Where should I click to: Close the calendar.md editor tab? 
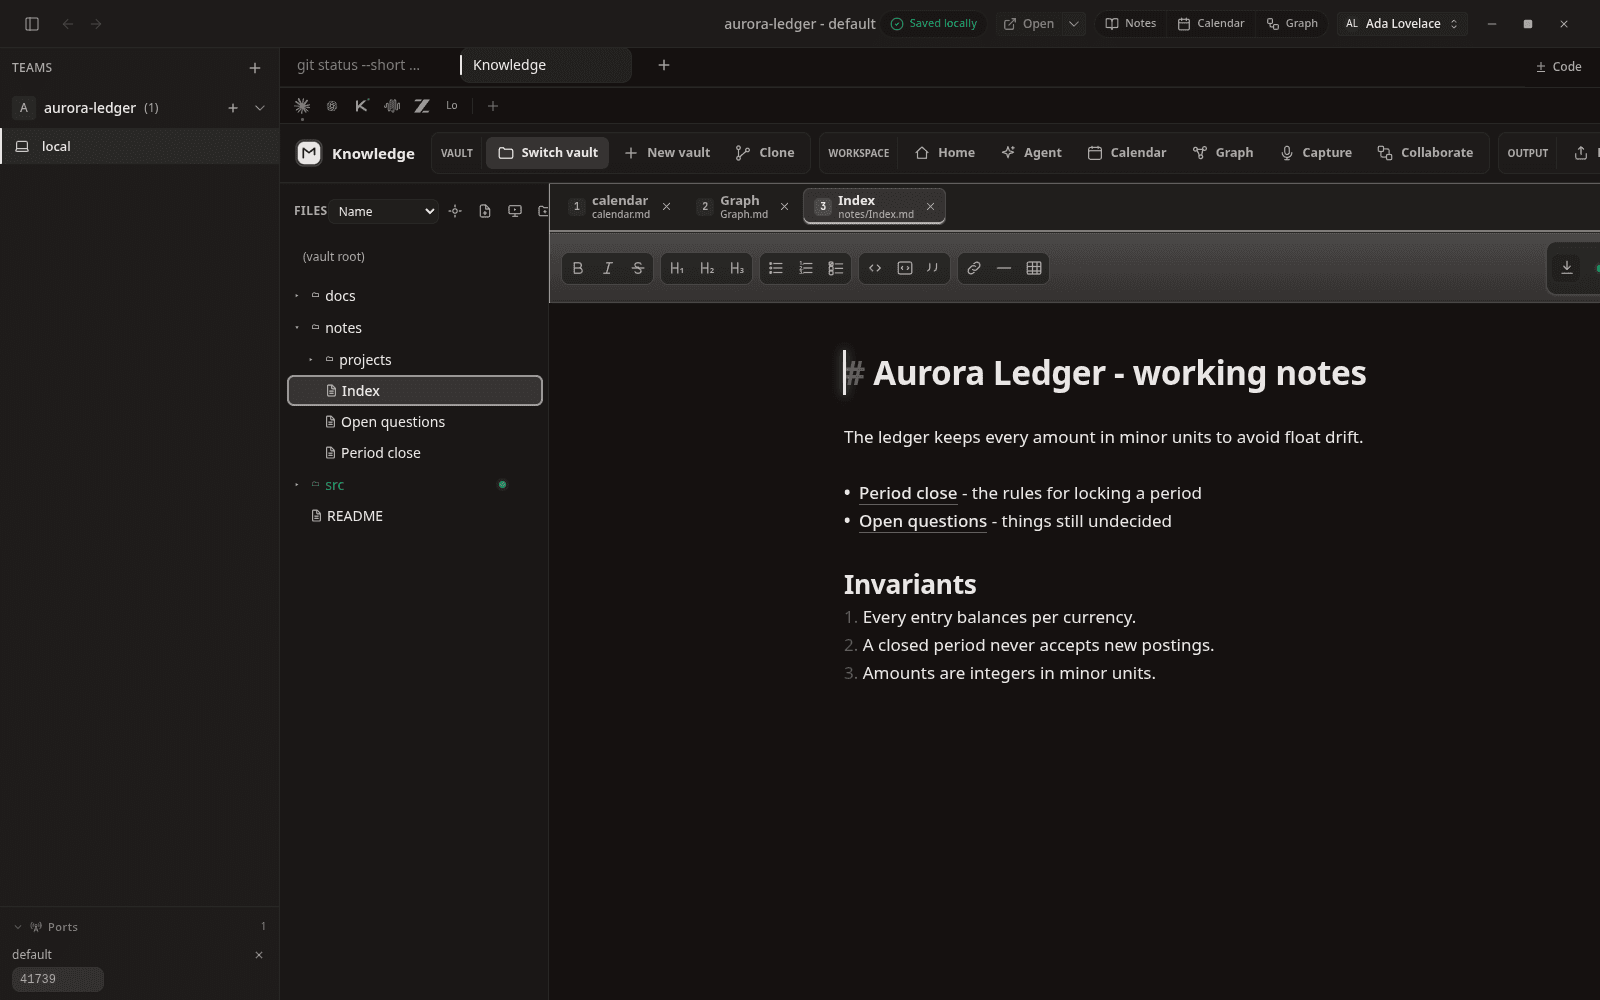666,207
